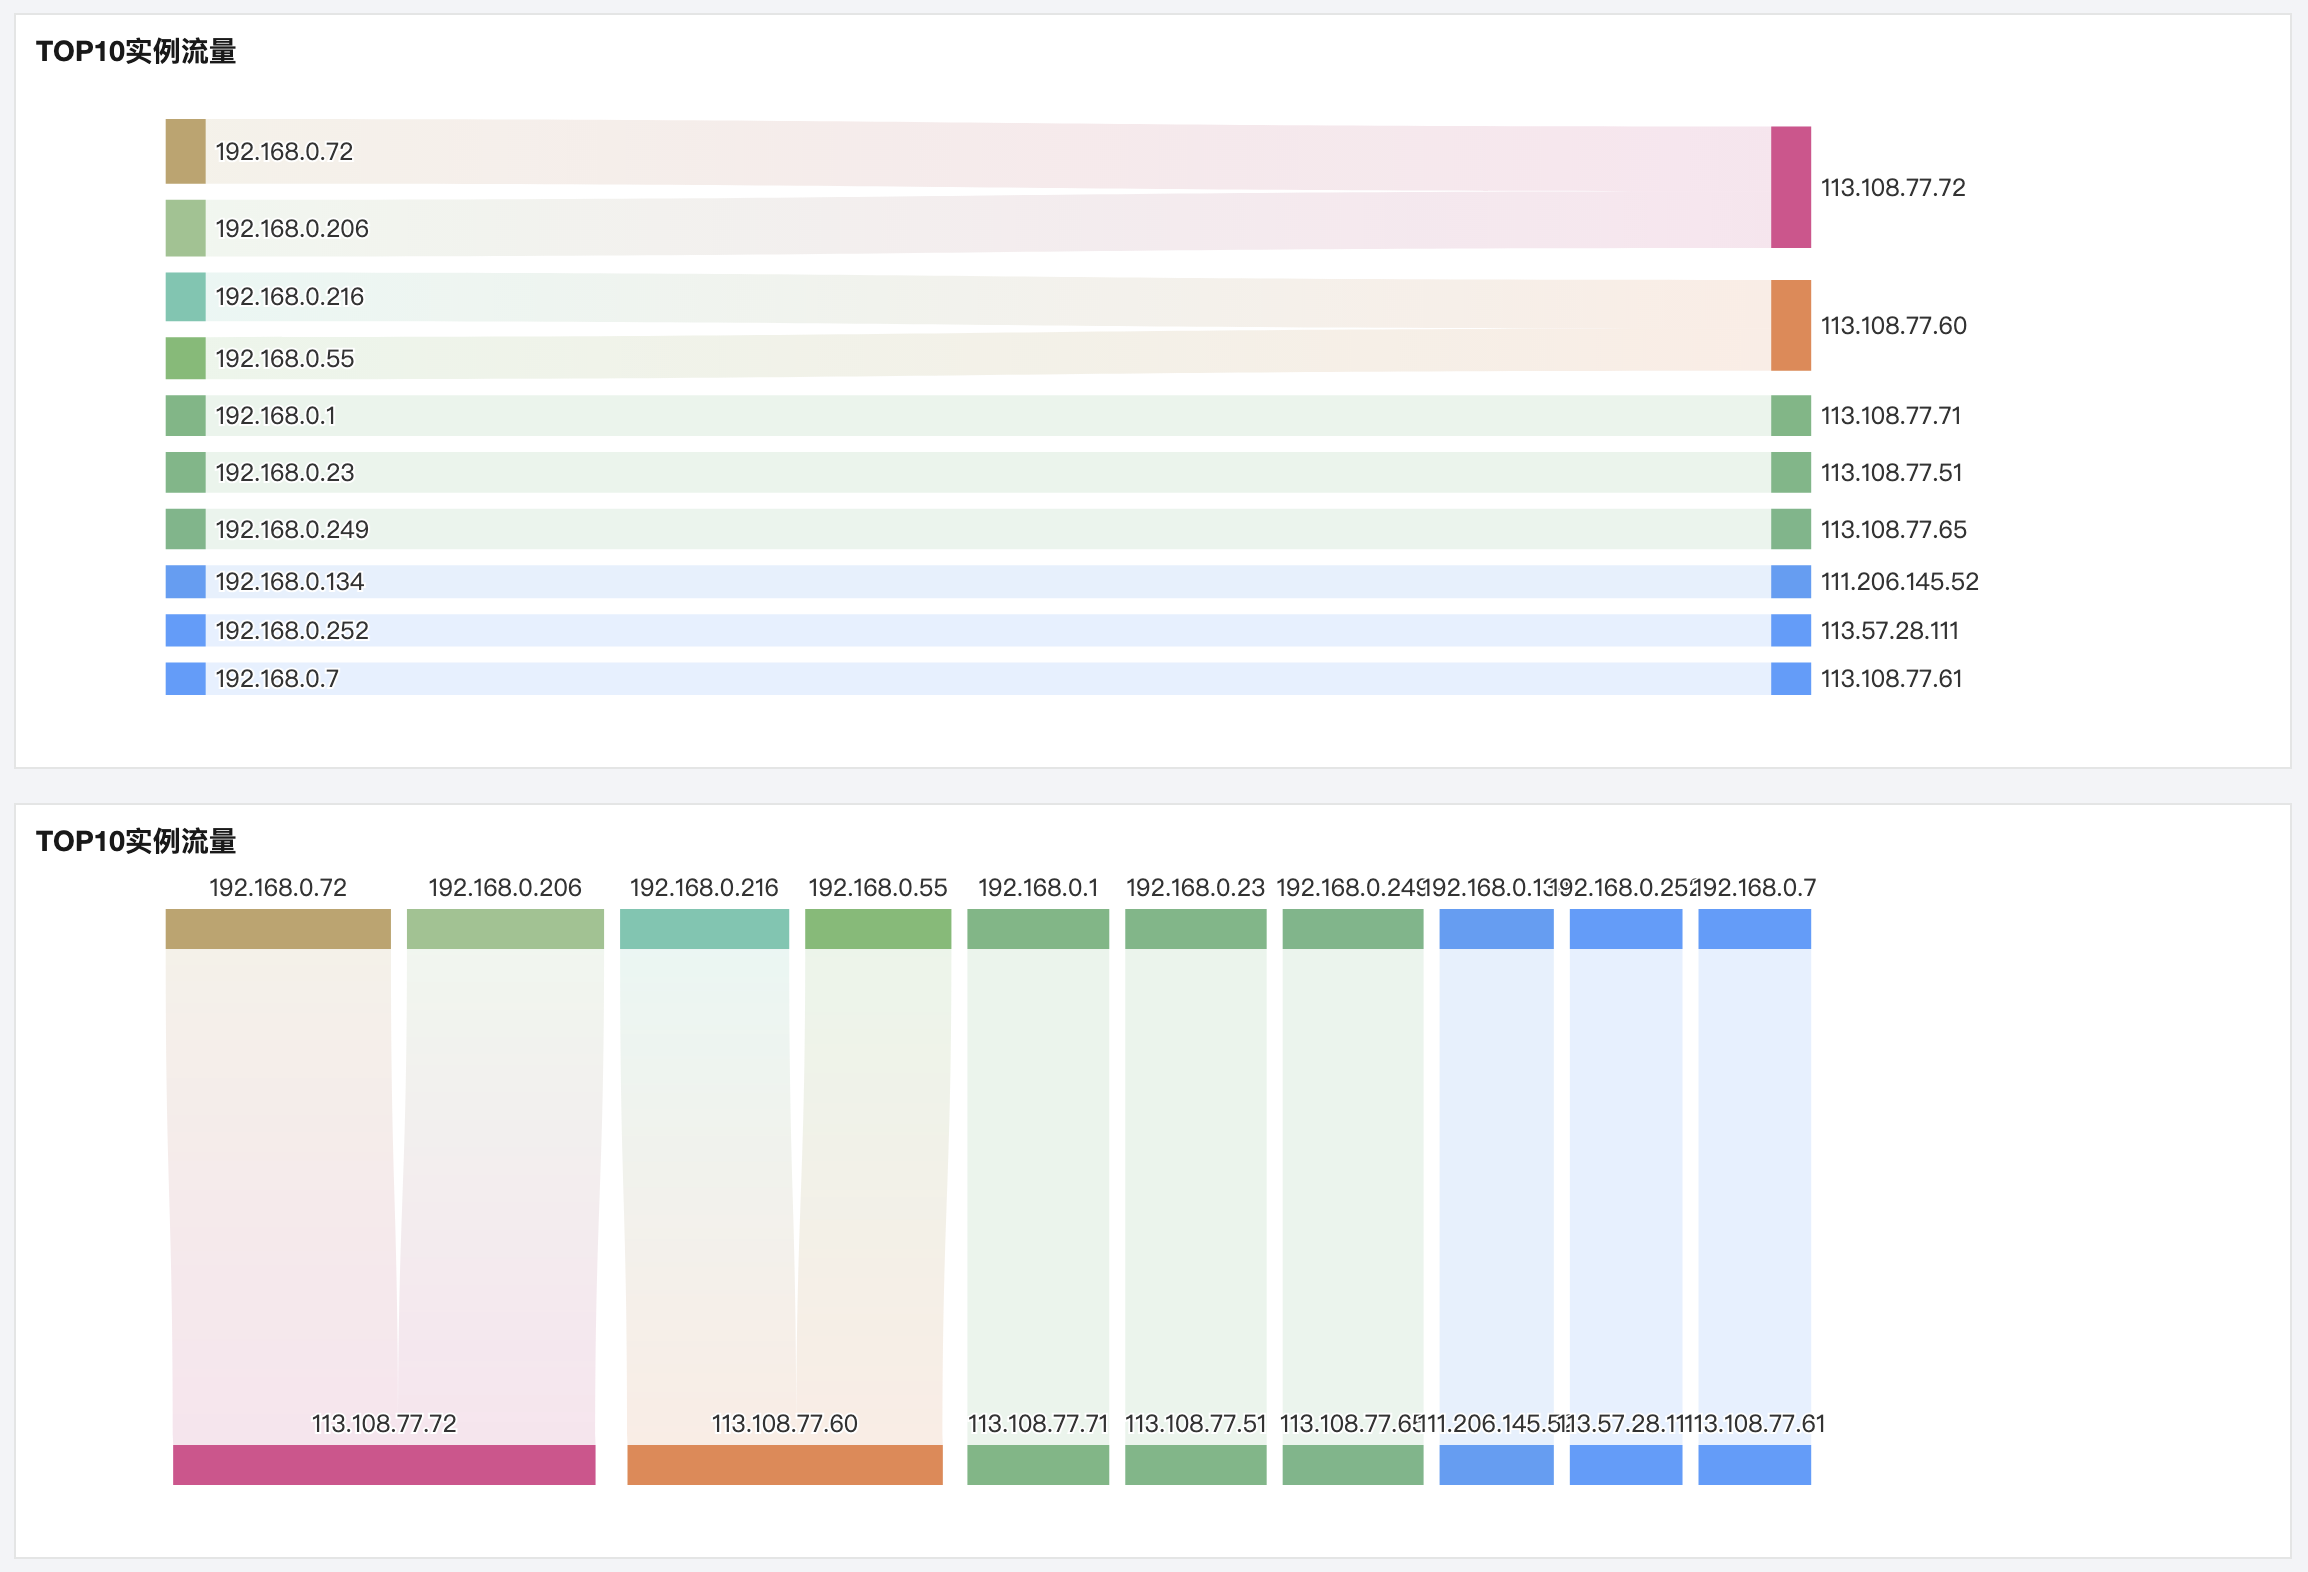Image resolution: width=2308 pixels, height=1572 pixels.
Task: Select the blue 113.108.77.61 node on right side
Action: coord(1790,678)
